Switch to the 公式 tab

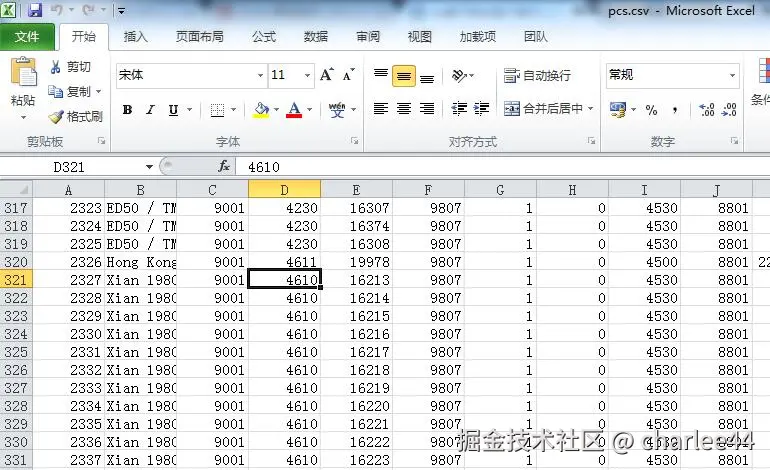(264, 37)
